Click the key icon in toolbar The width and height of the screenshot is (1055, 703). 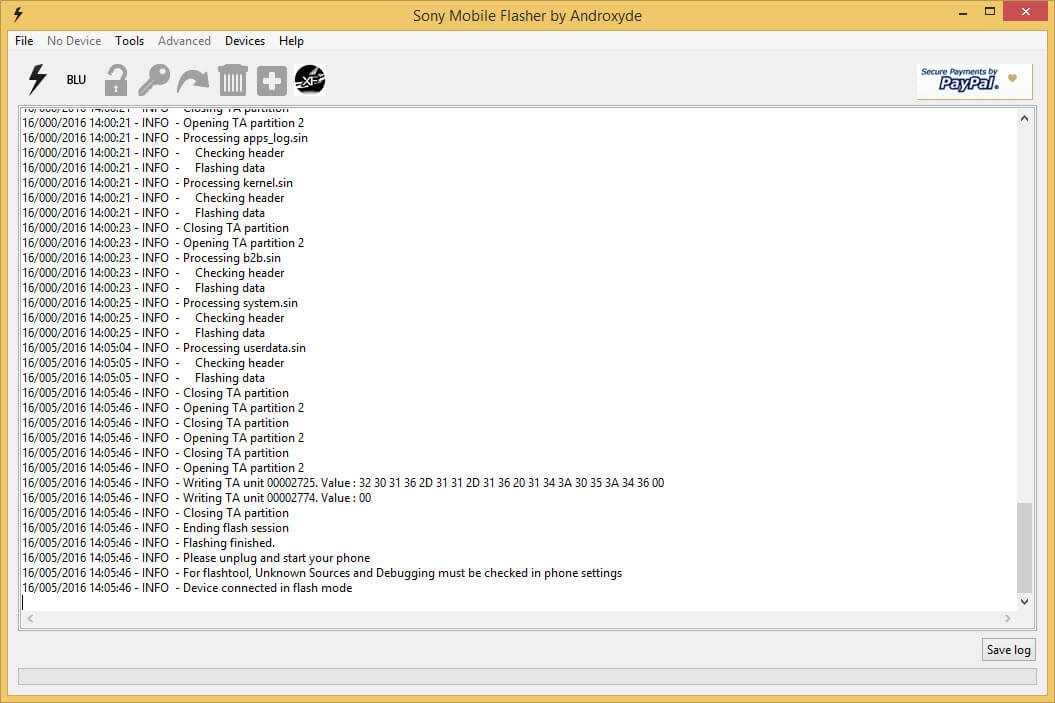153,80
